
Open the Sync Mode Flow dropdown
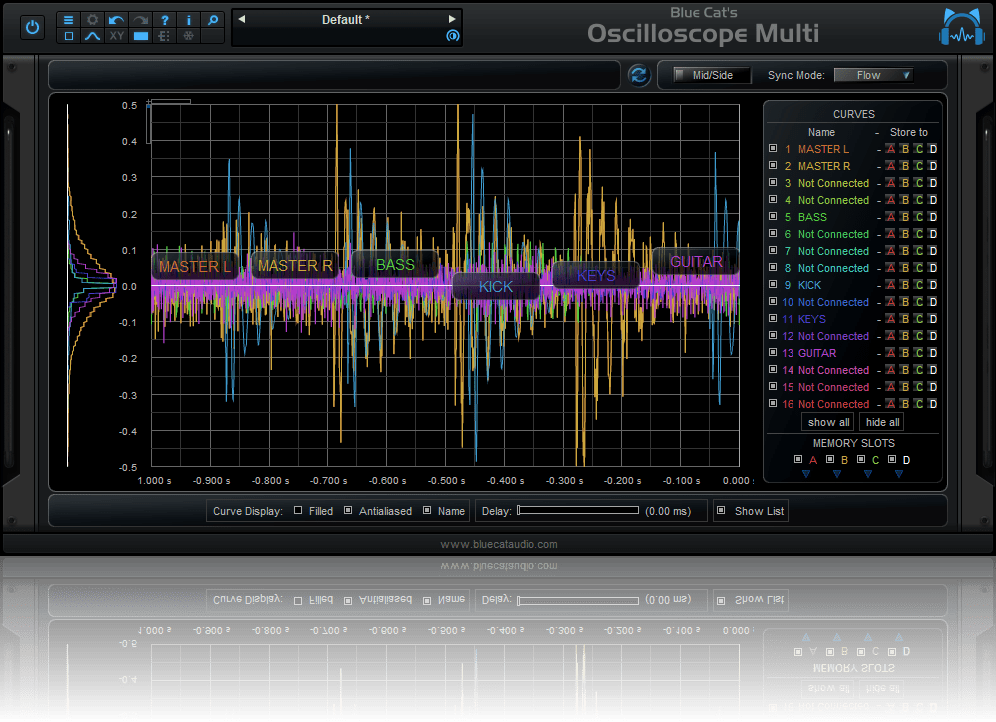coord(873,75)
